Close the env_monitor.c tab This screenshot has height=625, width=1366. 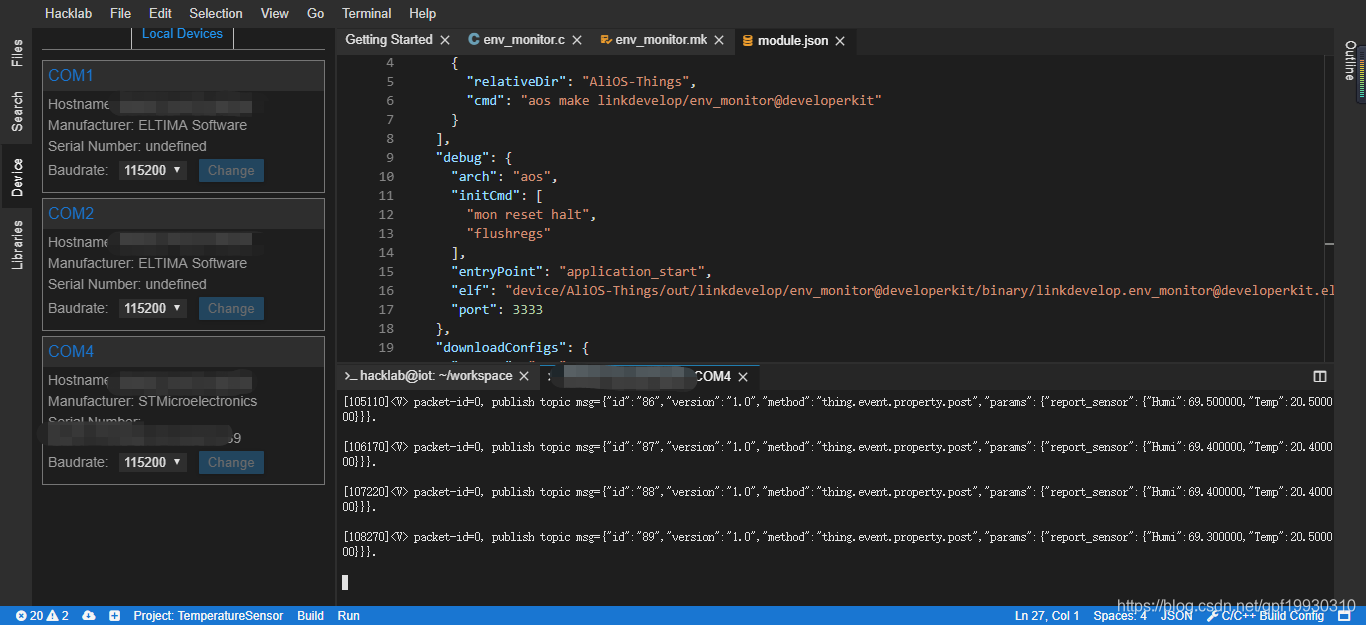point(576,40)
